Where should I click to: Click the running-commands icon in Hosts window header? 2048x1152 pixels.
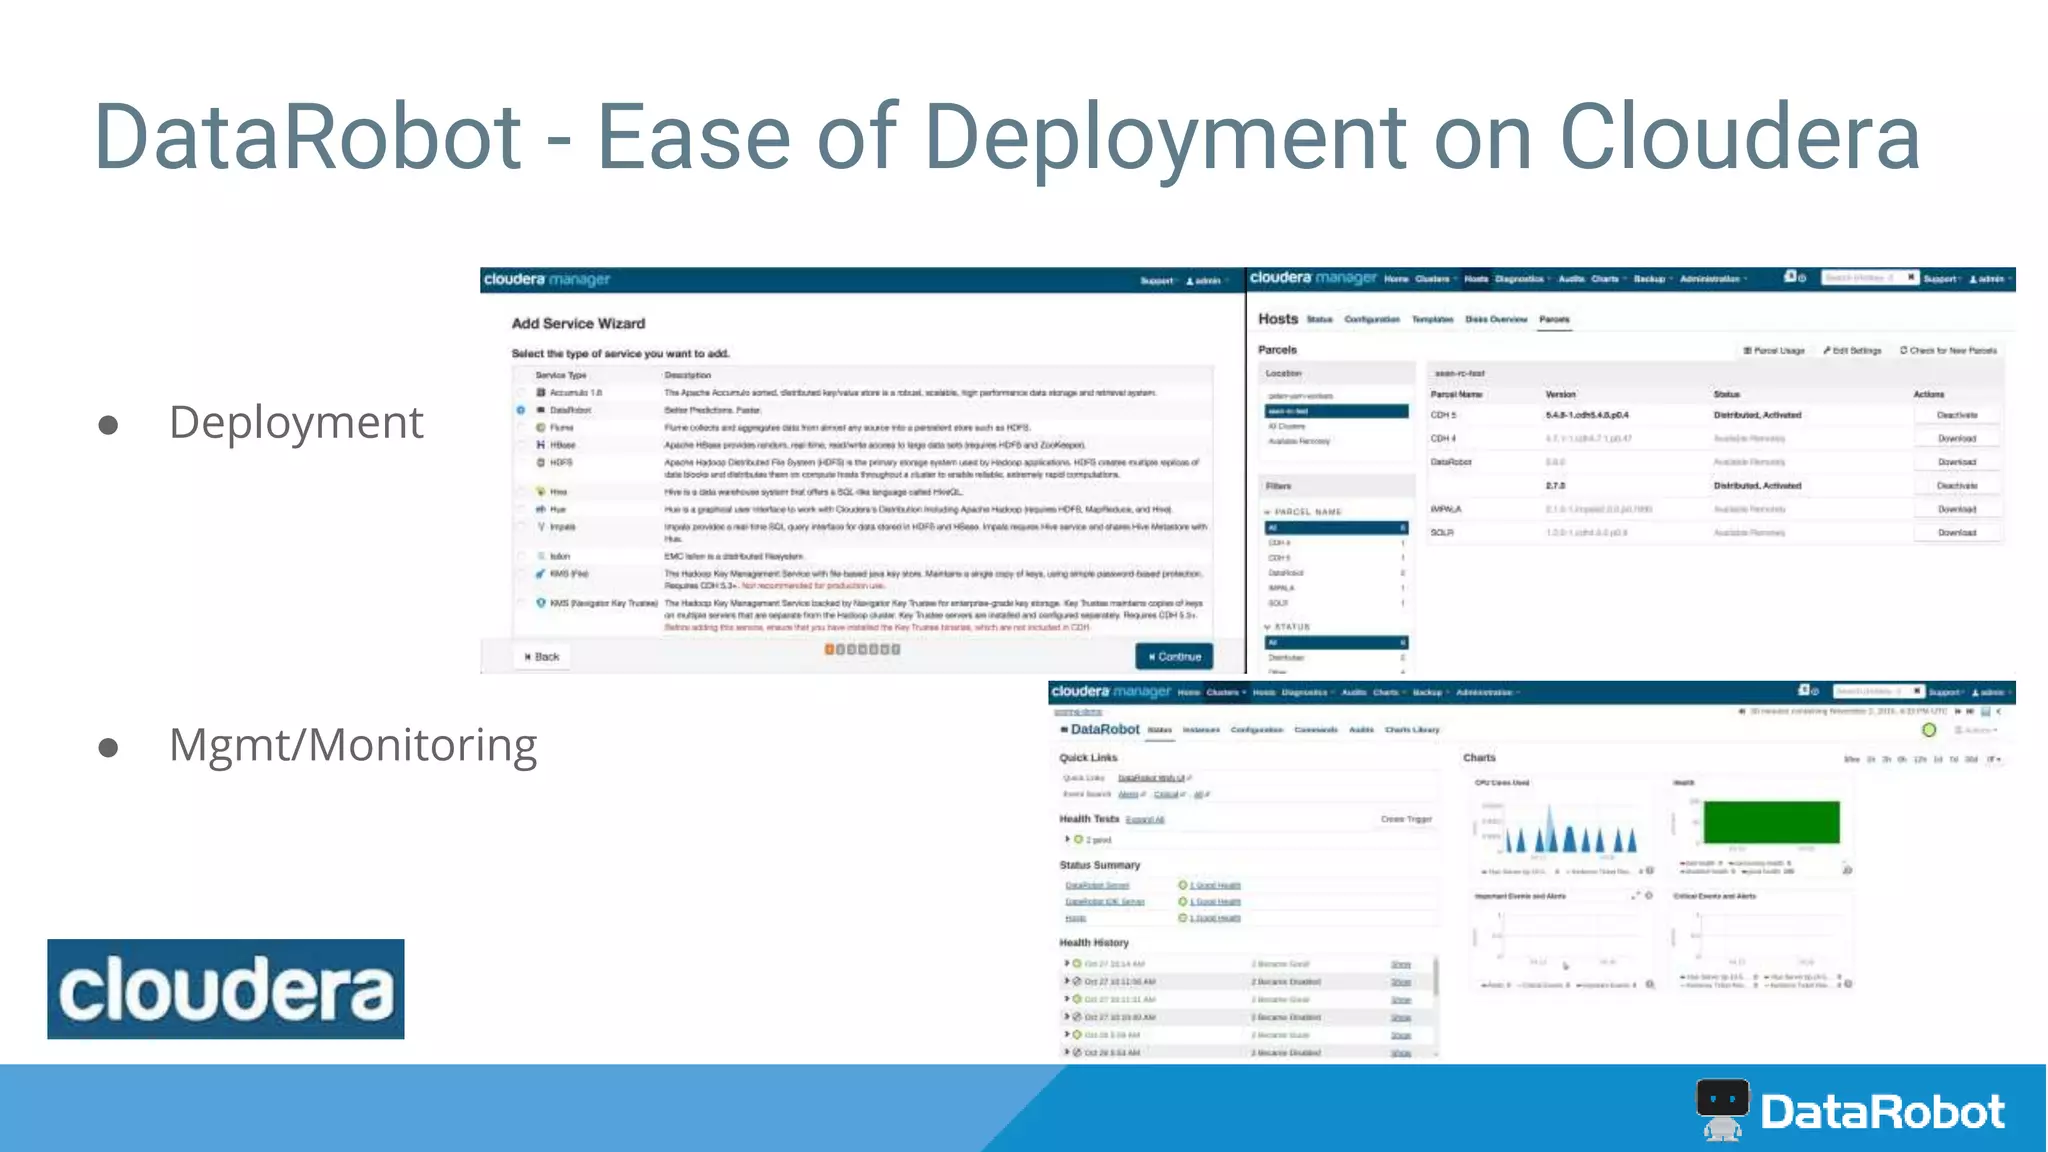(1791, 277)
